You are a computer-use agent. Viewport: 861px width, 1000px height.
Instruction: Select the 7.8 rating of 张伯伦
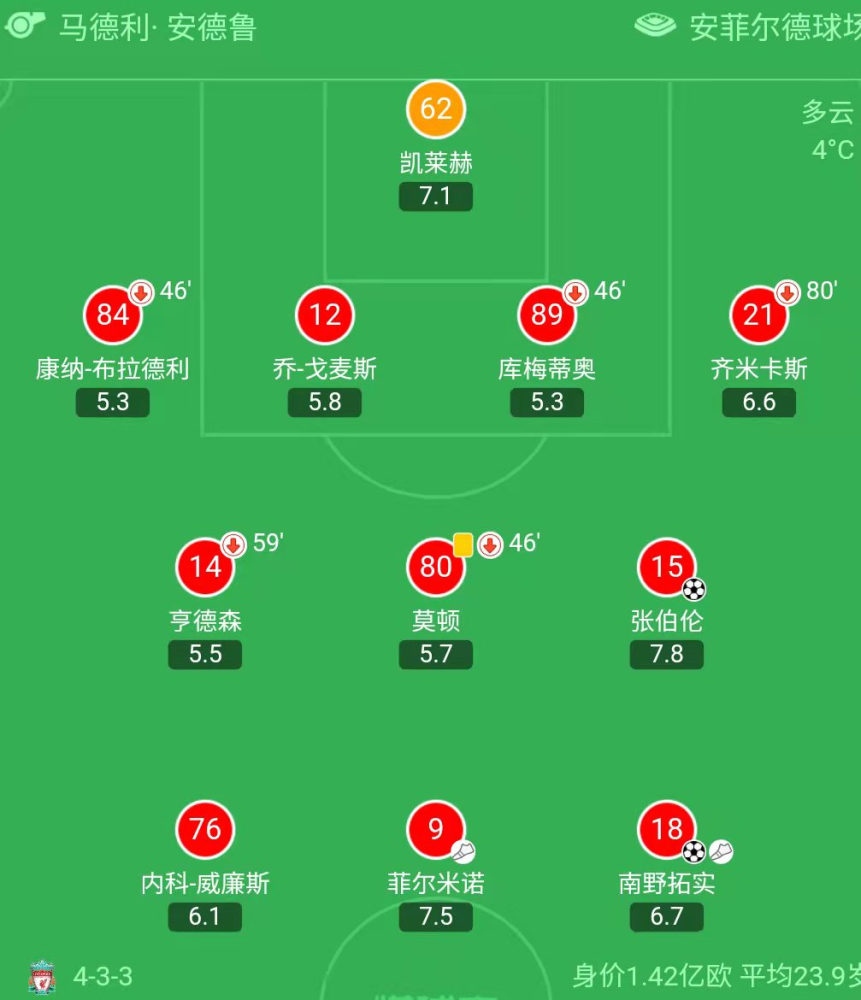click(x=666, y=654)
